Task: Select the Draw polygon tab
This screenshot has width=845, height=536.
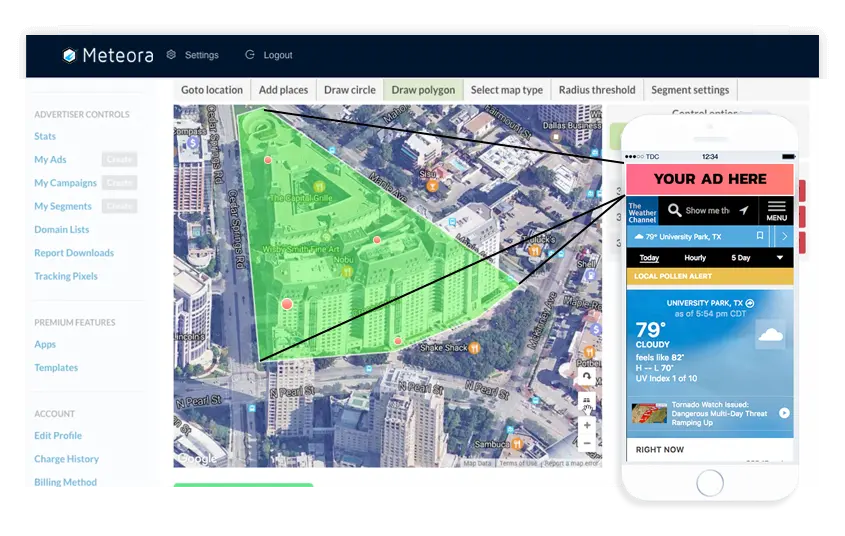Action: click(423, 90)
